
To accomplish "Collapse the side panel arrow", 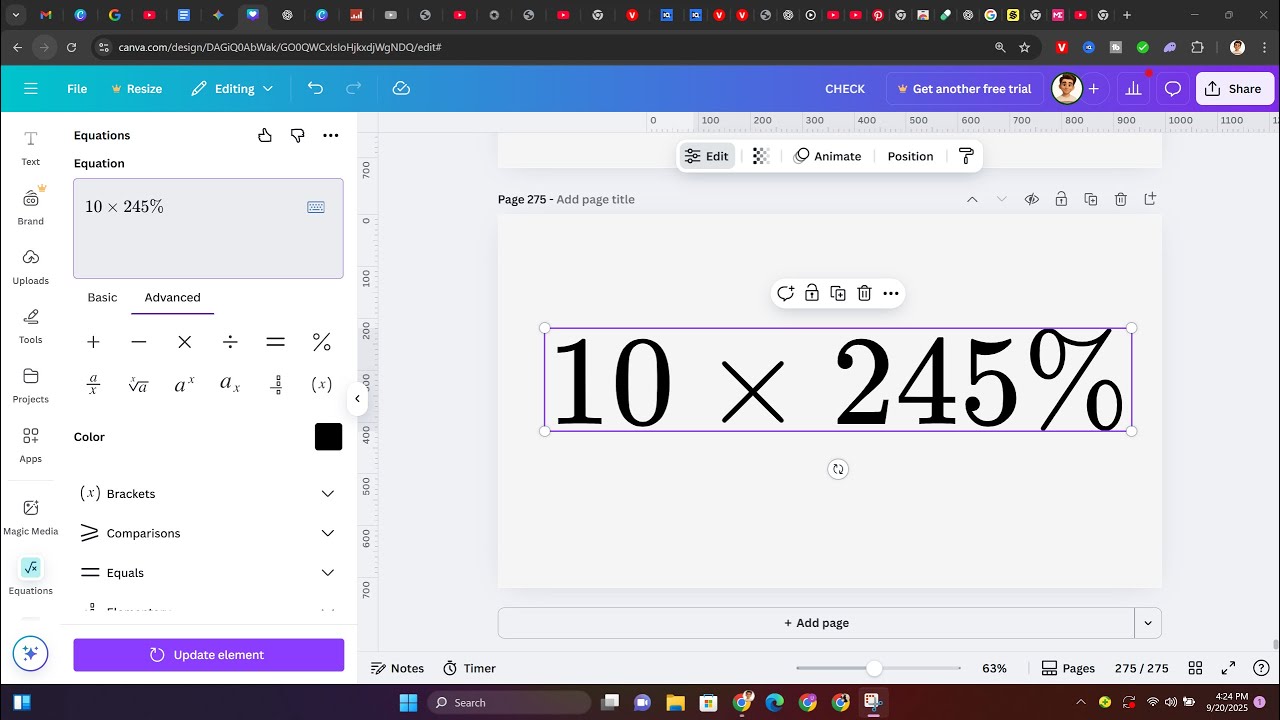I will click(x=357, y=399).
